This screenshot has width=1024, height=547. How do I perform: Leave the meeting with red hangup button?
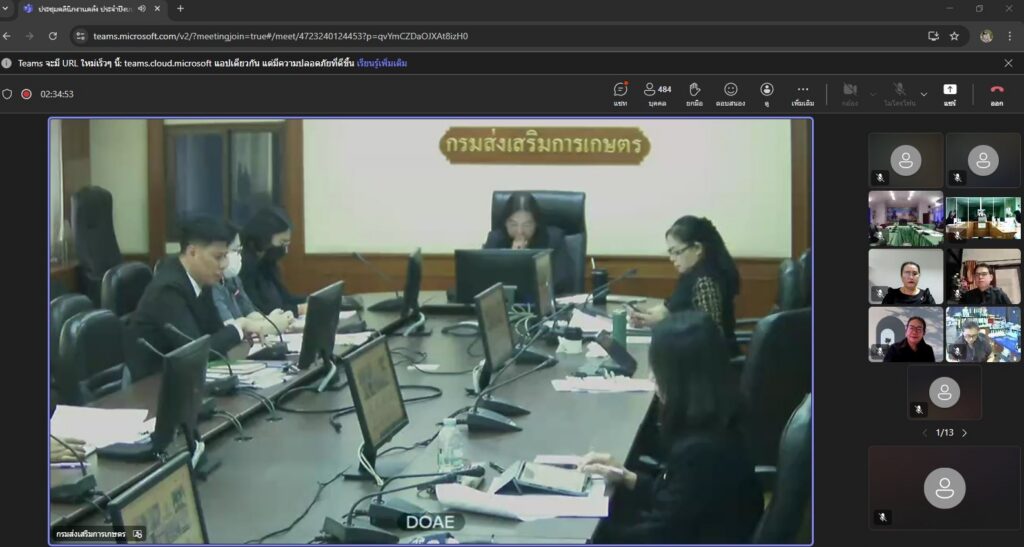[996, 93]
